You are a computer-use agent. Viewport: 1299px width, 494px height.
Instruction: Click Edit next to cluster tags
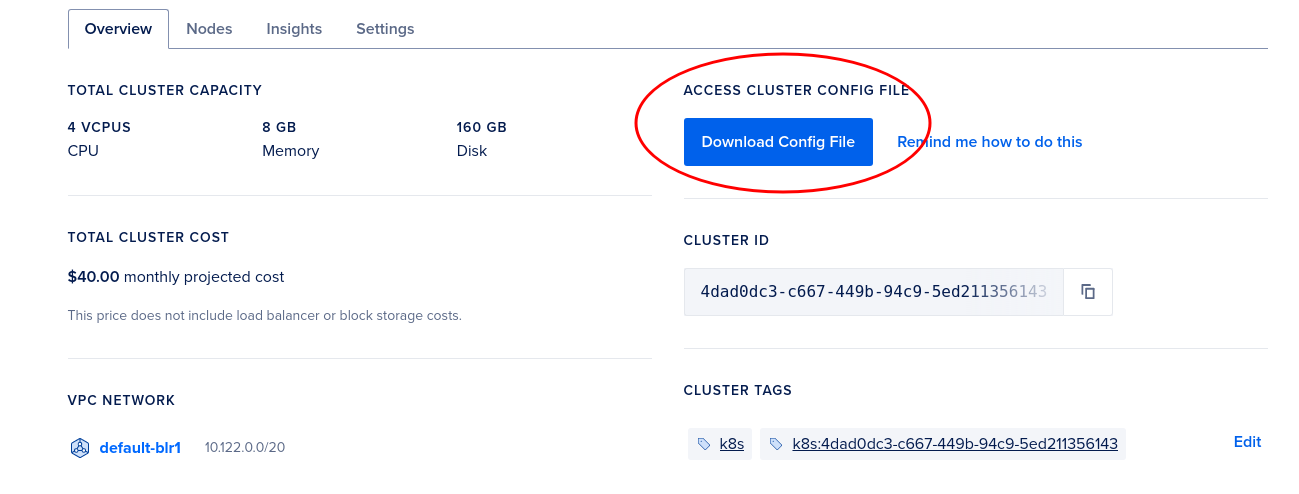point(1247,442)
